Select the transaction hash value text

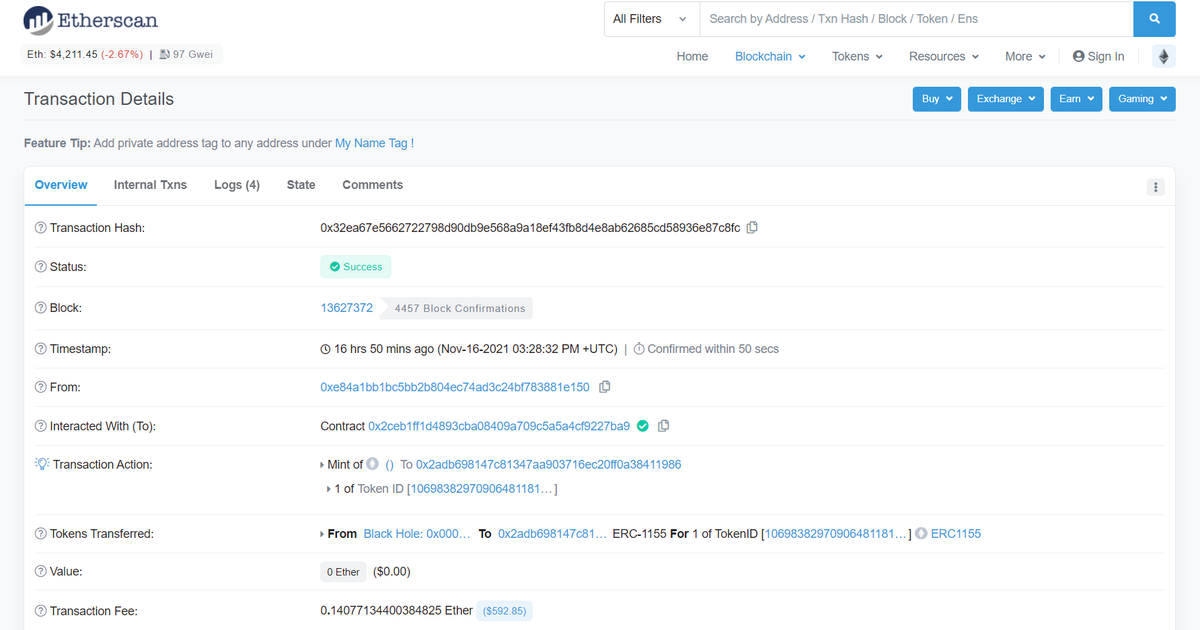tap(530, 228)
